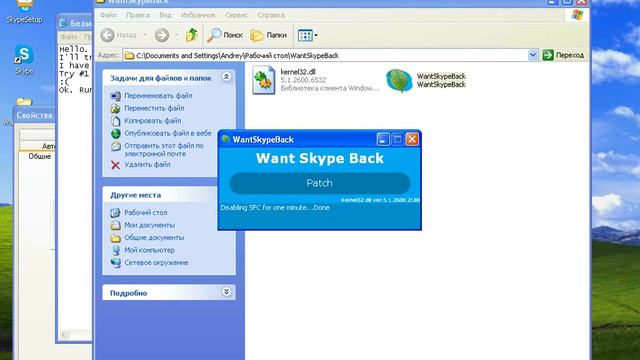Viewport: 640px width, 360px height.
Task: Click the Windows flag logo in Explorer
Action: tap(577, 15)
